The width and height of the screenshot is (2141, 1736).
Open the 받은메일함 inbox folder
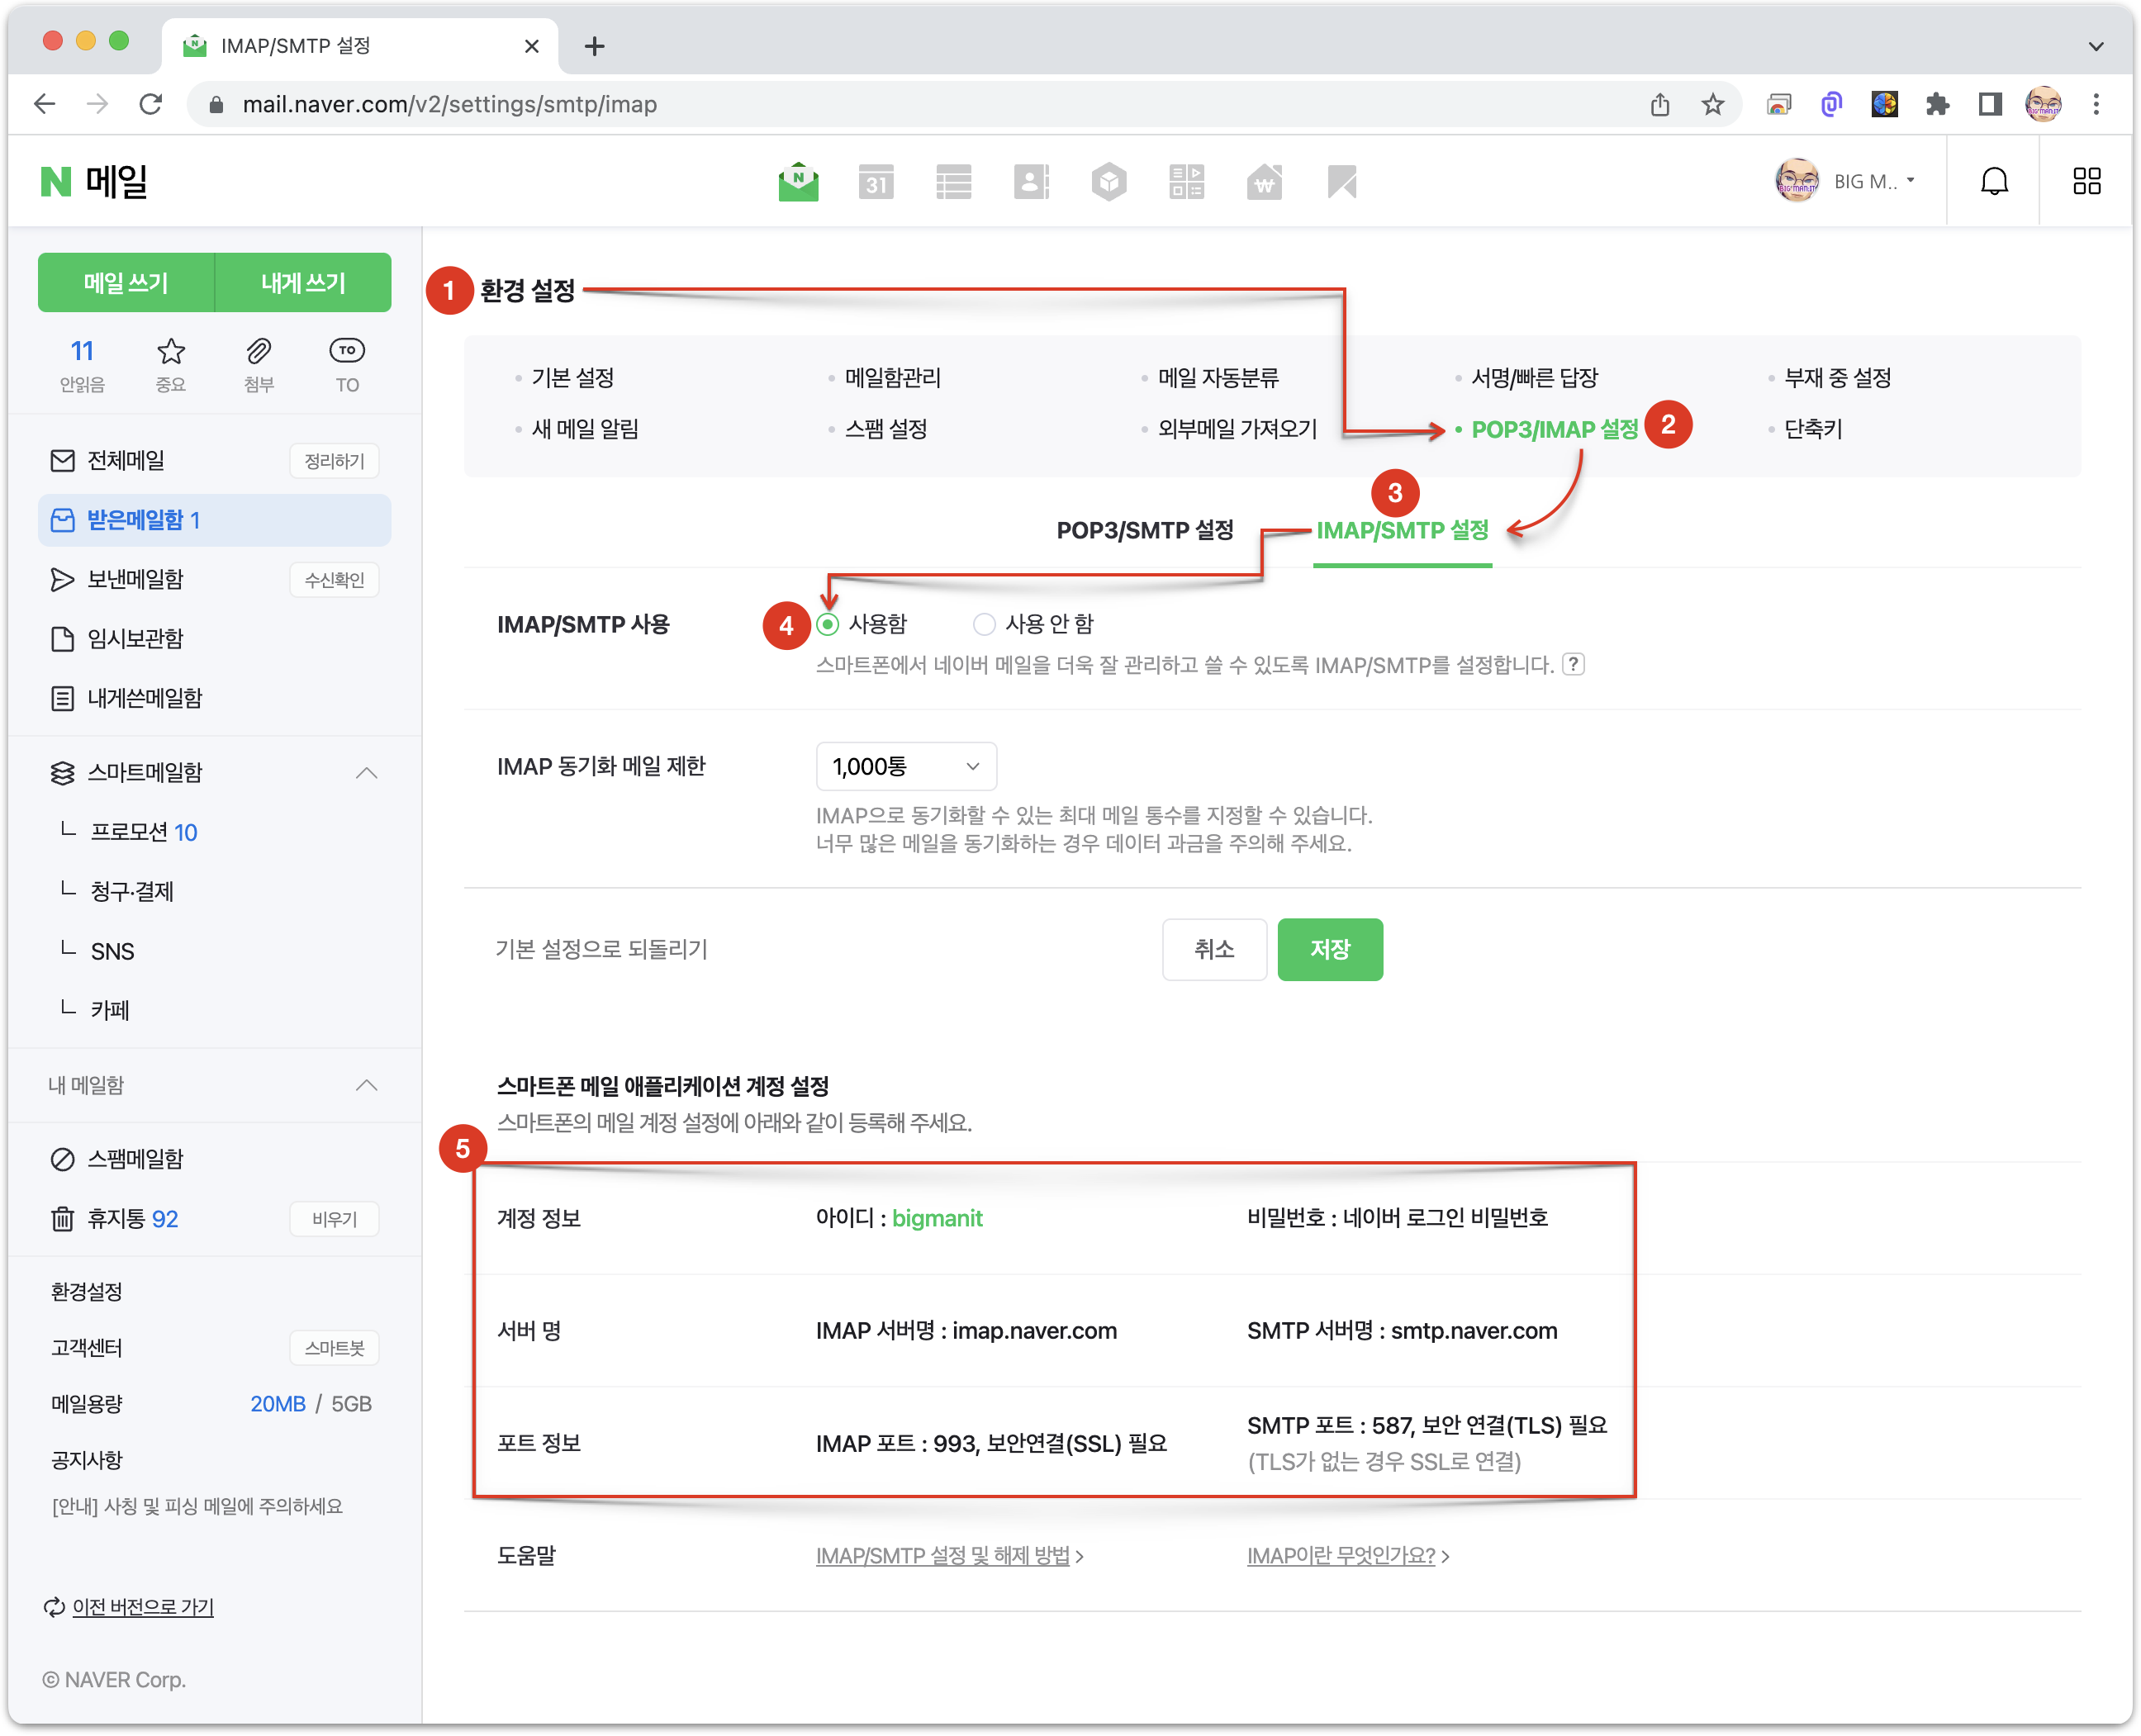pos(214,520)
